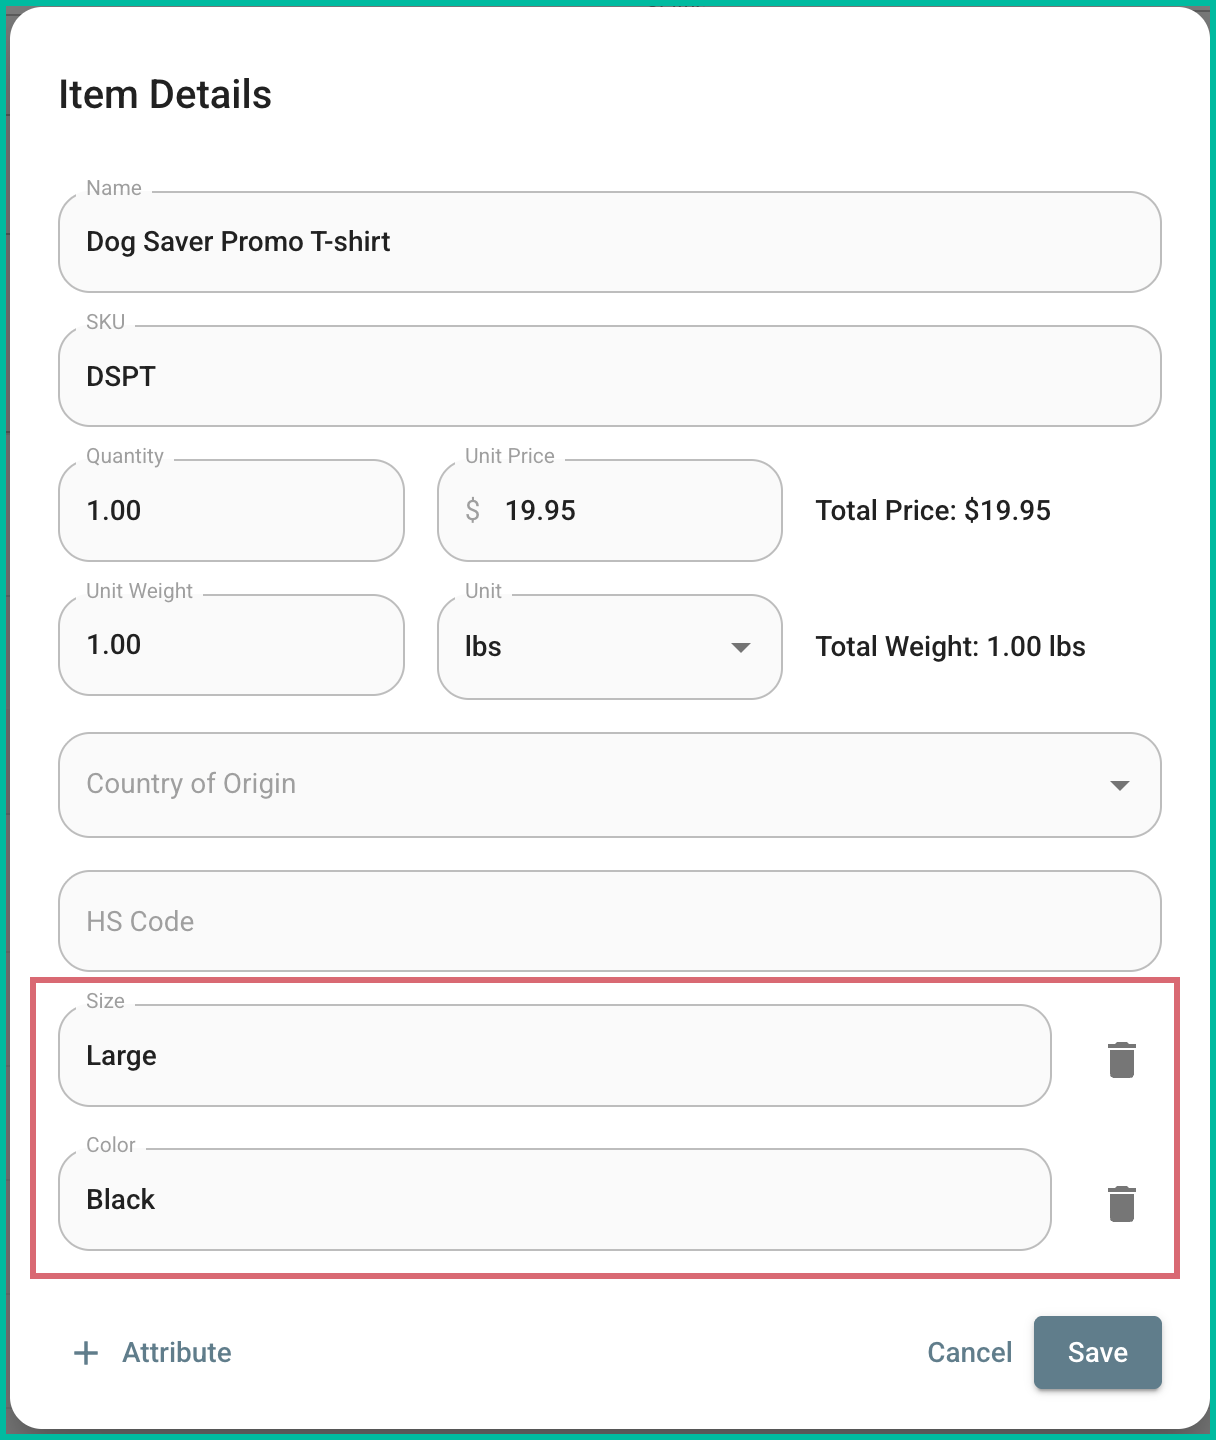Open the Unit selector showing lbs
1216x1440 pixels.
point(608,647)
